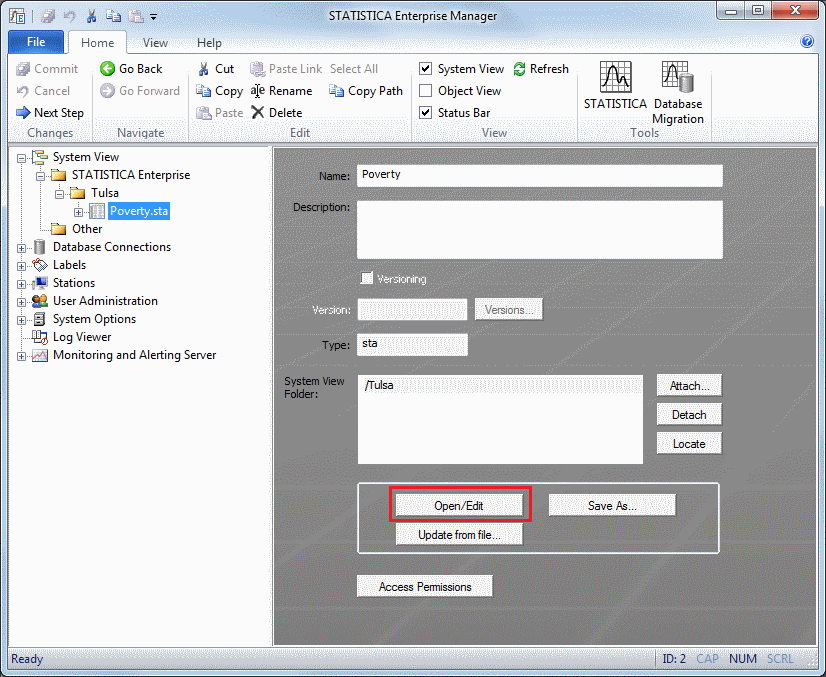
Task: Open the help question mark icon
Action: coord(807,42)
